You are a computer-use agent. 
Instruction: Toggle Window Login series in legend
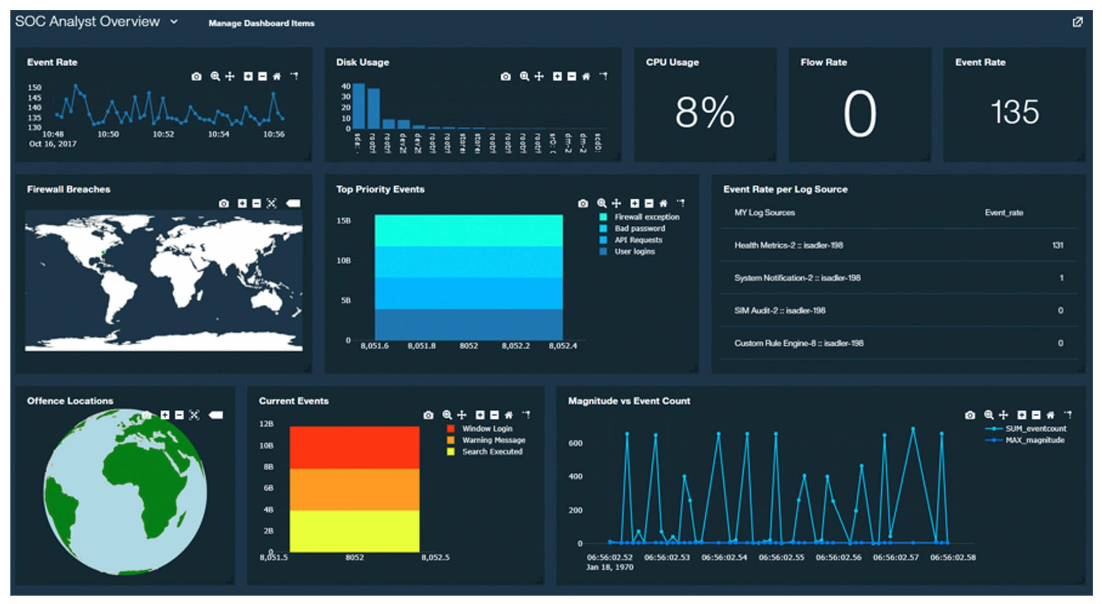pos(487,428)
